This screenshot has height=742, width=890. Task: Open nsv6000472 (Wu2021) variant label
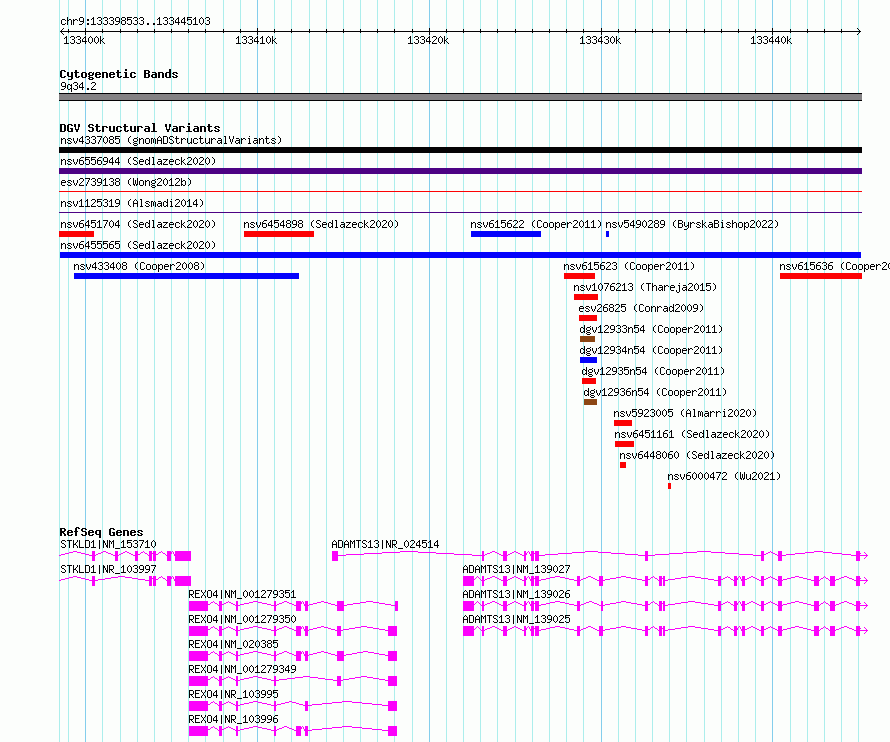tap(724, 476)
